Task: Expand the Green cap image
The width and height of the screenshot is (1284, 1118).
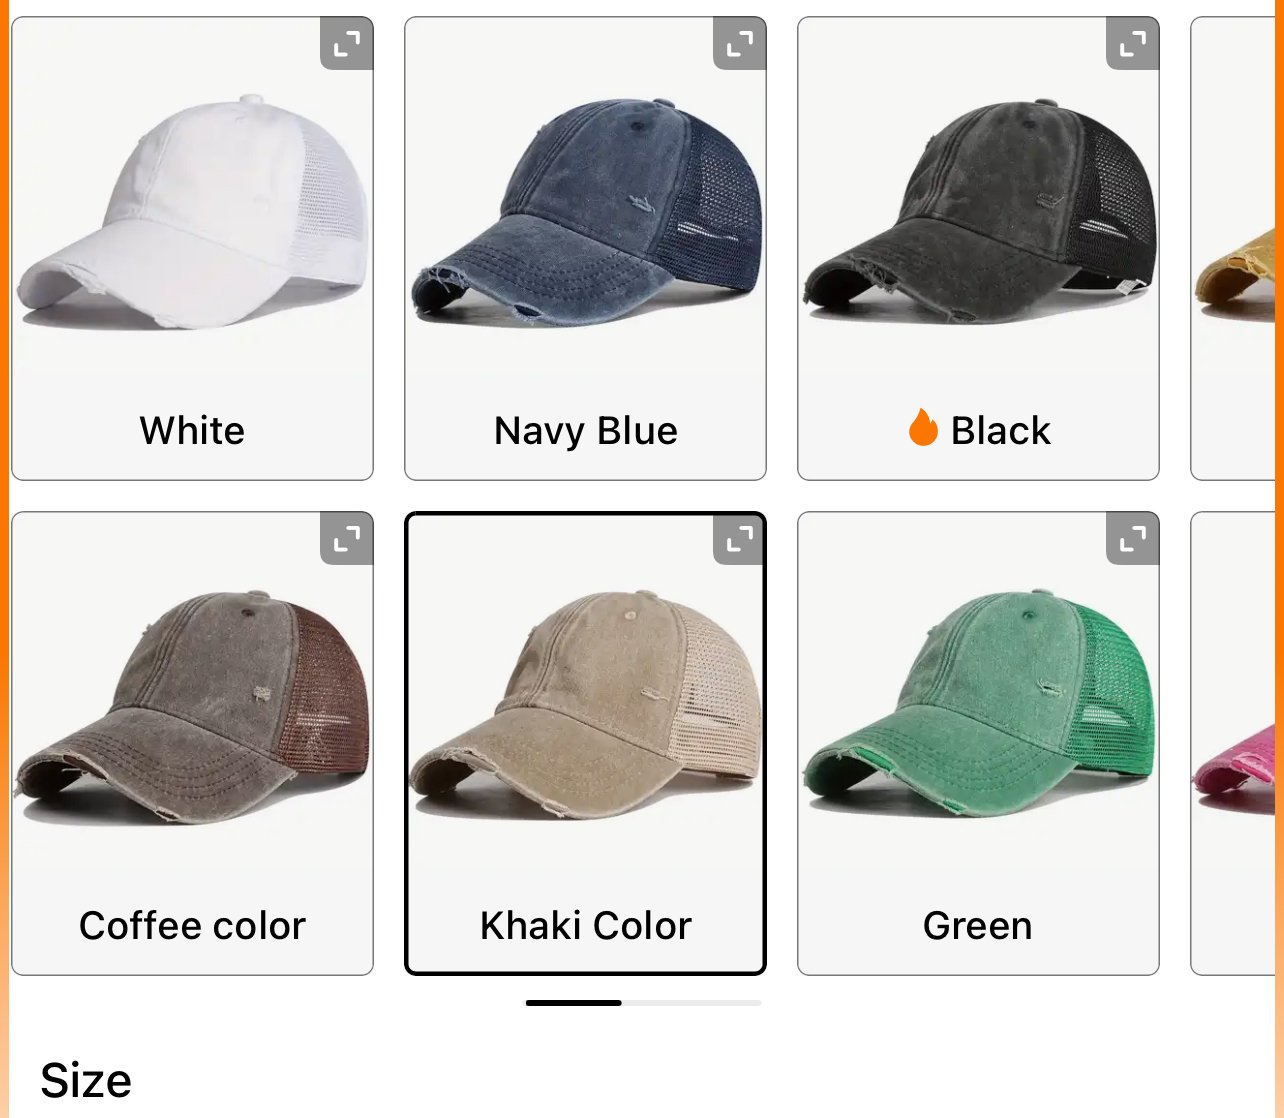Action: tap(1132, 539)
